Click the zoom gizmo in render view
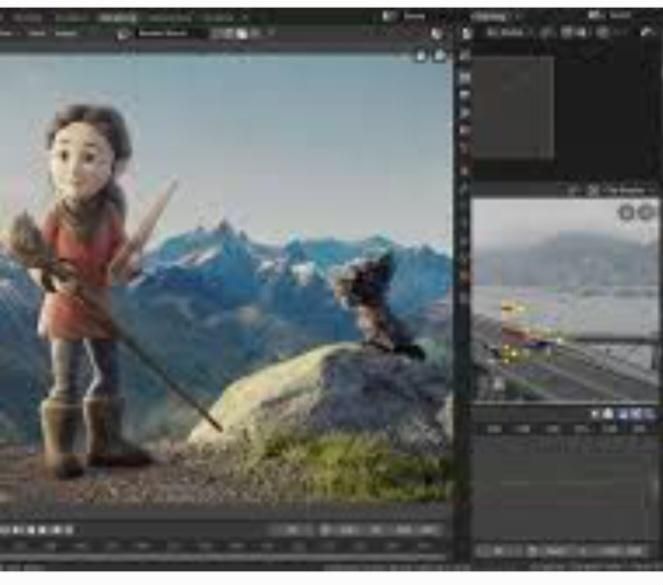This screenshot has height=585, width=663. coord(421,56)
